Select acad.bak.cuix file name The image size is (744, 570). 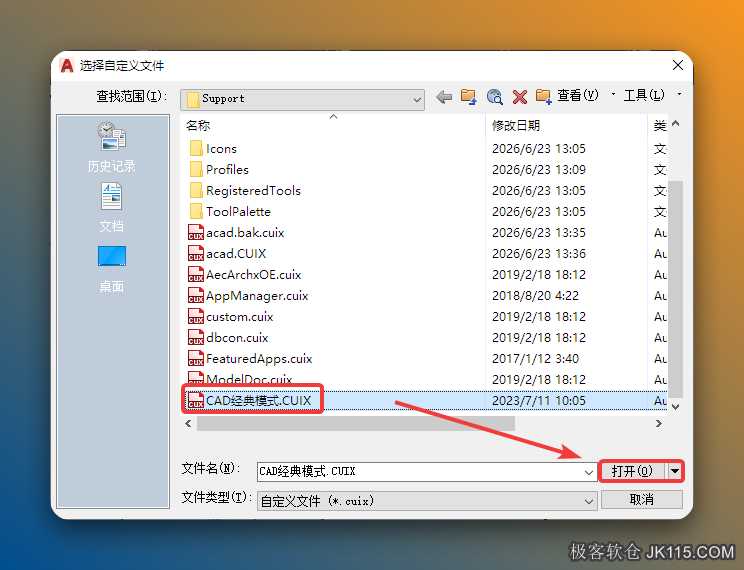click(x=245, y=233)
